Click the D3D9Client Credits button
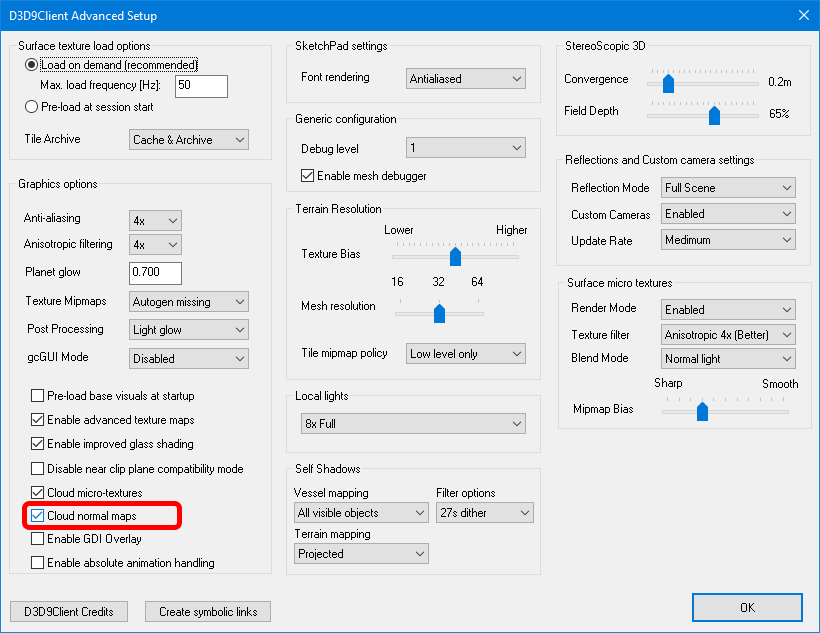 (x=69, y=612)
